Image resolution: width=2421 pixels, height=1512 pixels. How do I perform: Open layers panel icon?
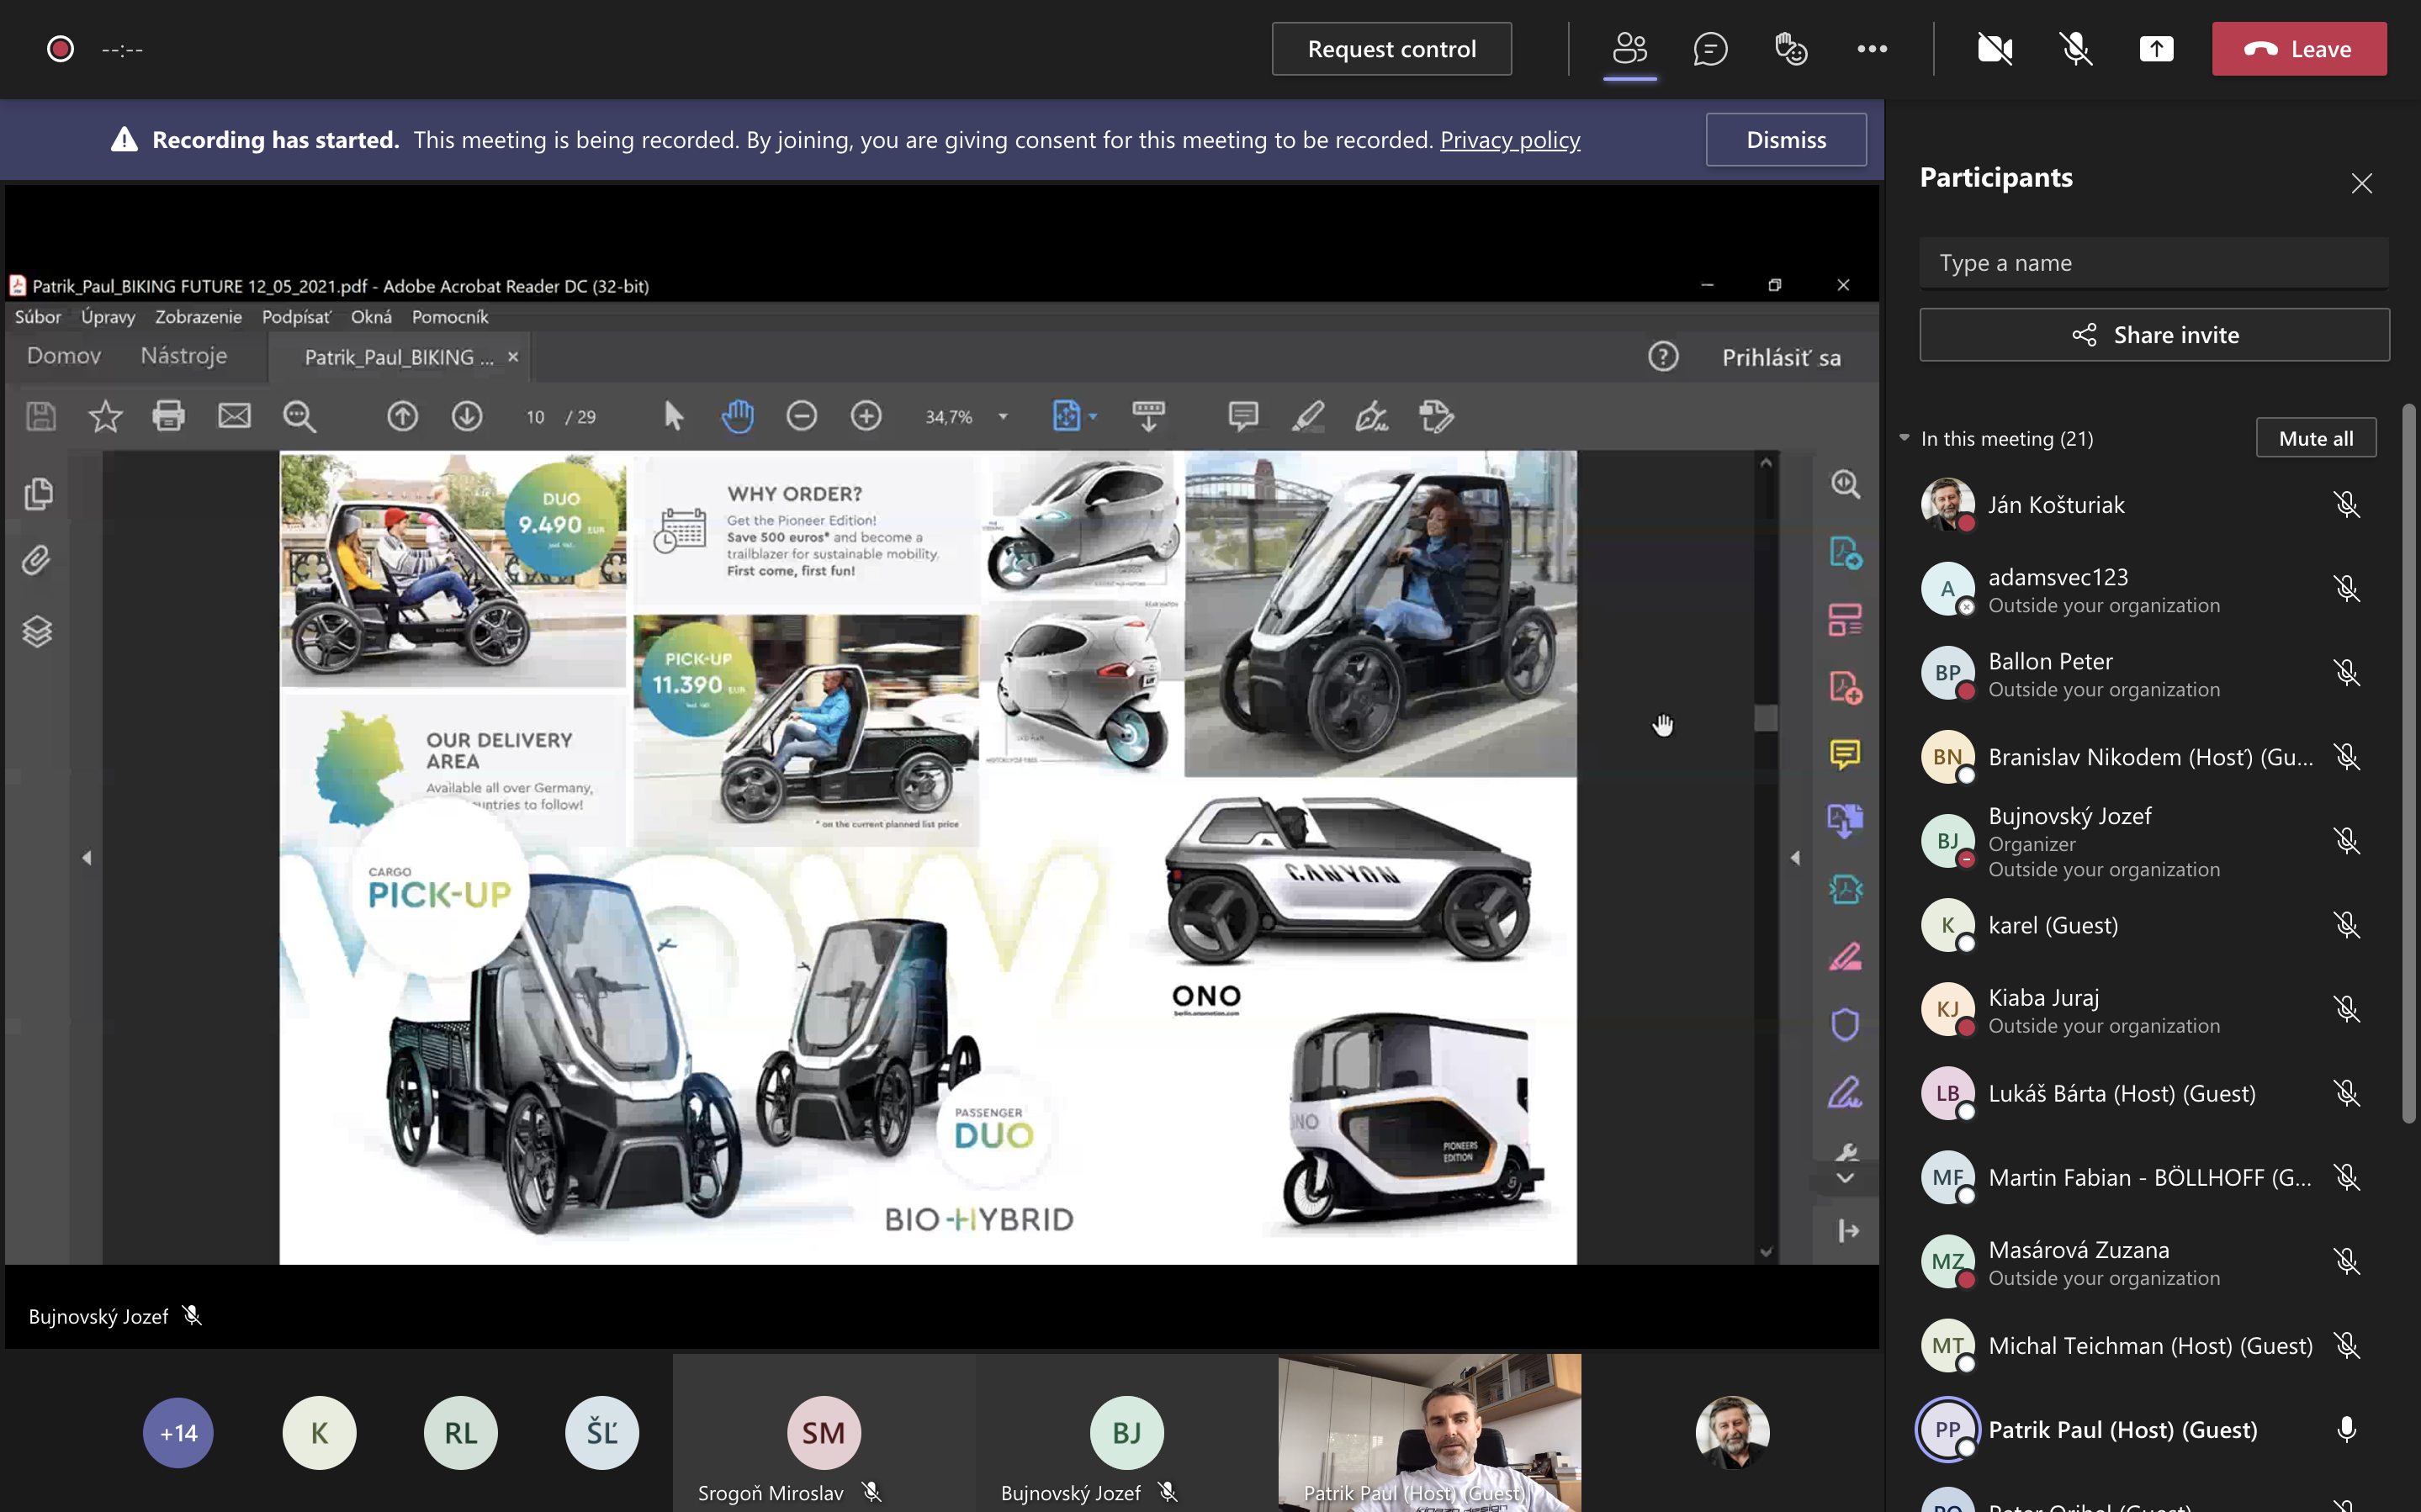(37, 632)
